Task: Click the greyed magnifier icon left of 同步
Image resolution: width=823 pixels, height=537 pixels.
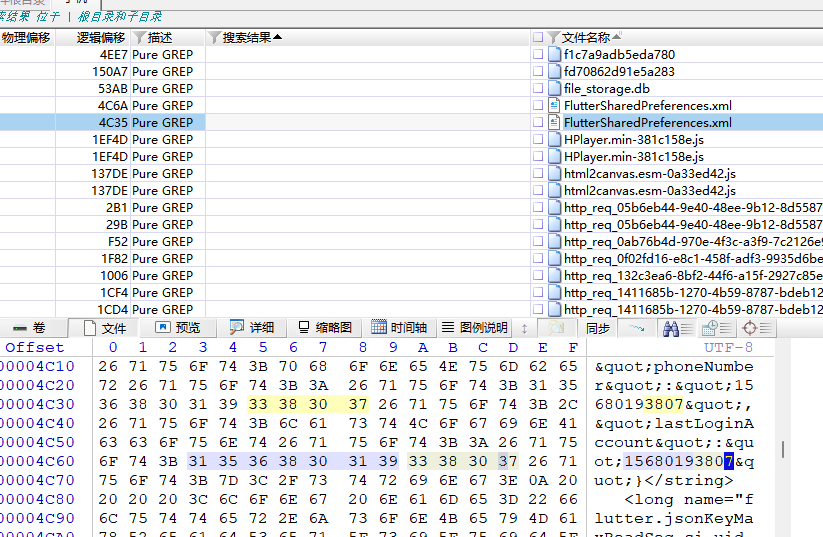Action: point(555,329)
